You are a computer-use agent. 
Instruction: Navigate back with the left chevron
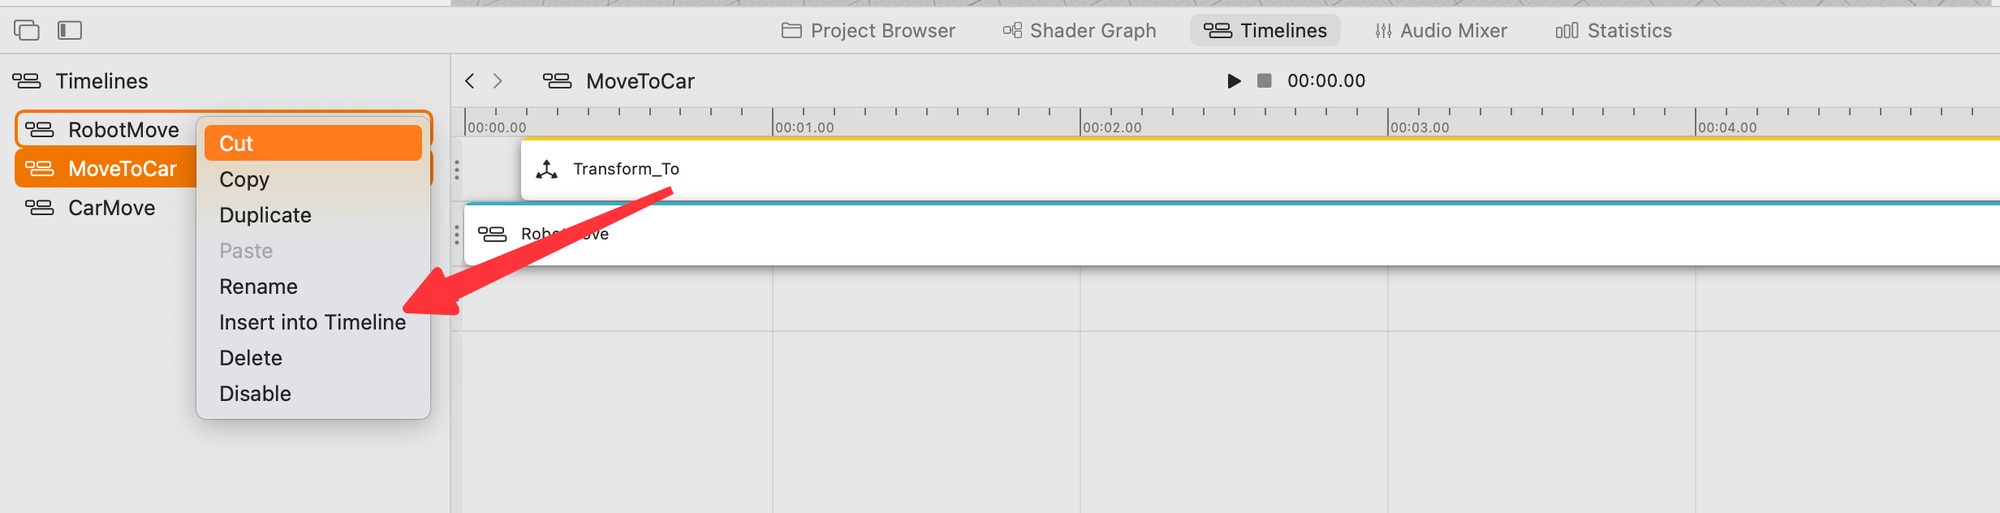469,81
